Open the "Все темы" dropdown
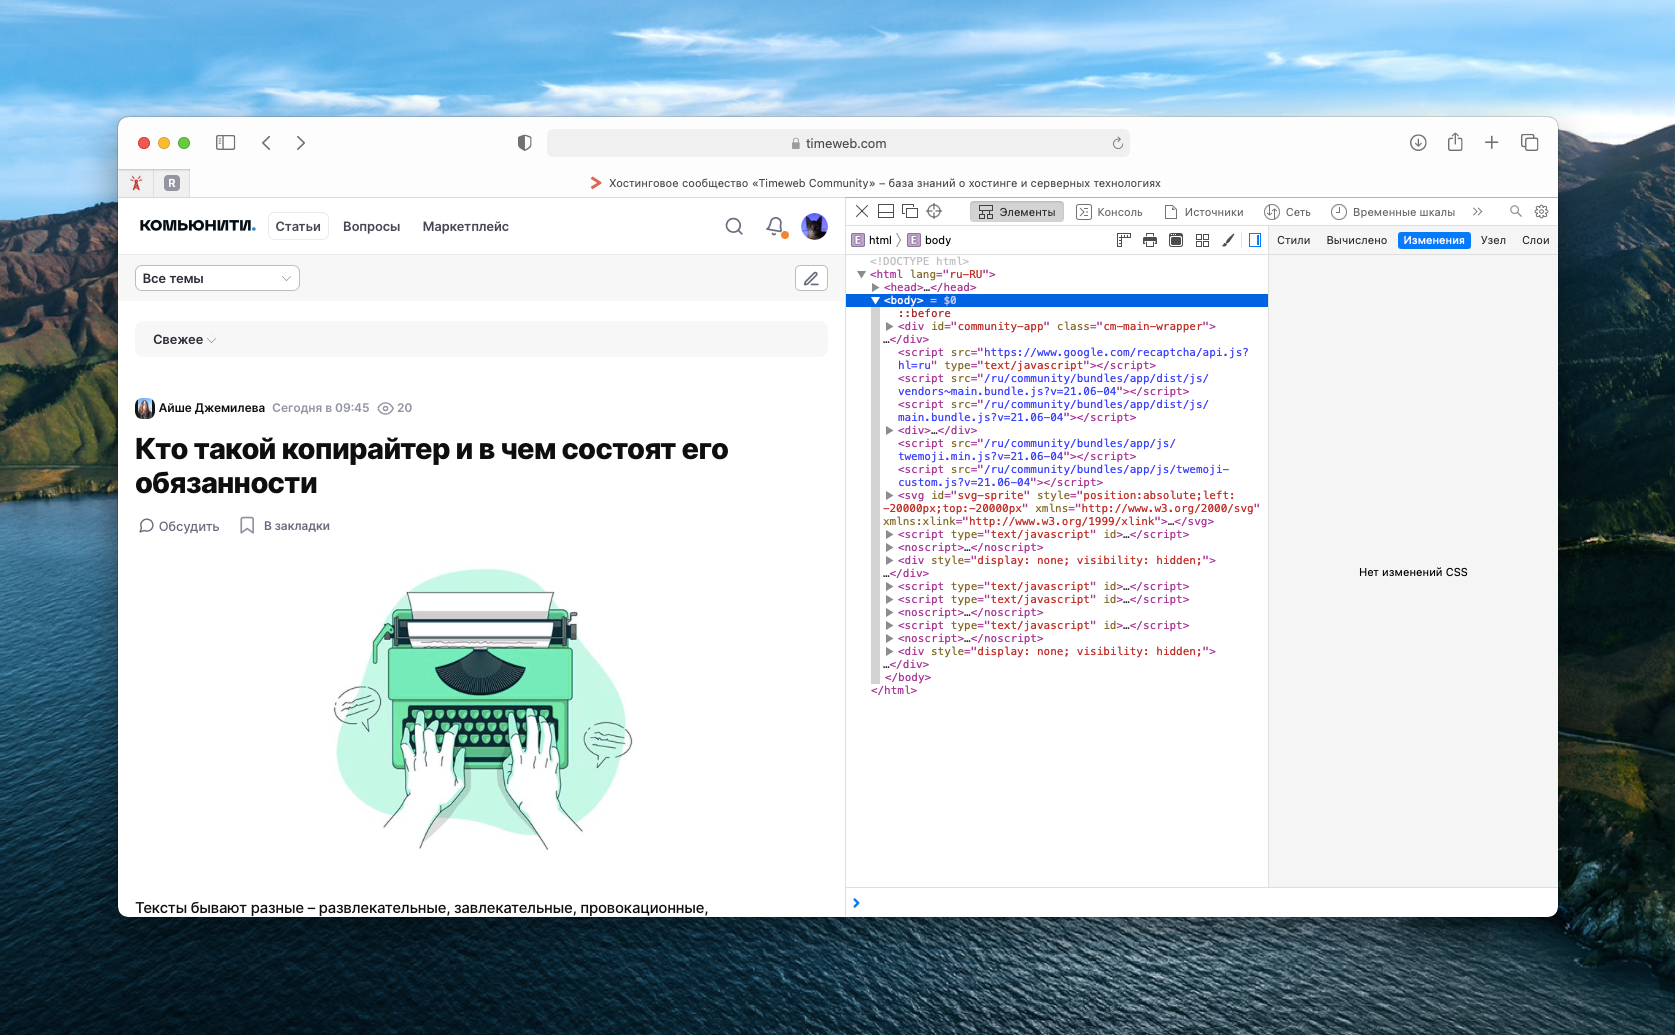This screenshot has width=1675, height=1035. 217,278
